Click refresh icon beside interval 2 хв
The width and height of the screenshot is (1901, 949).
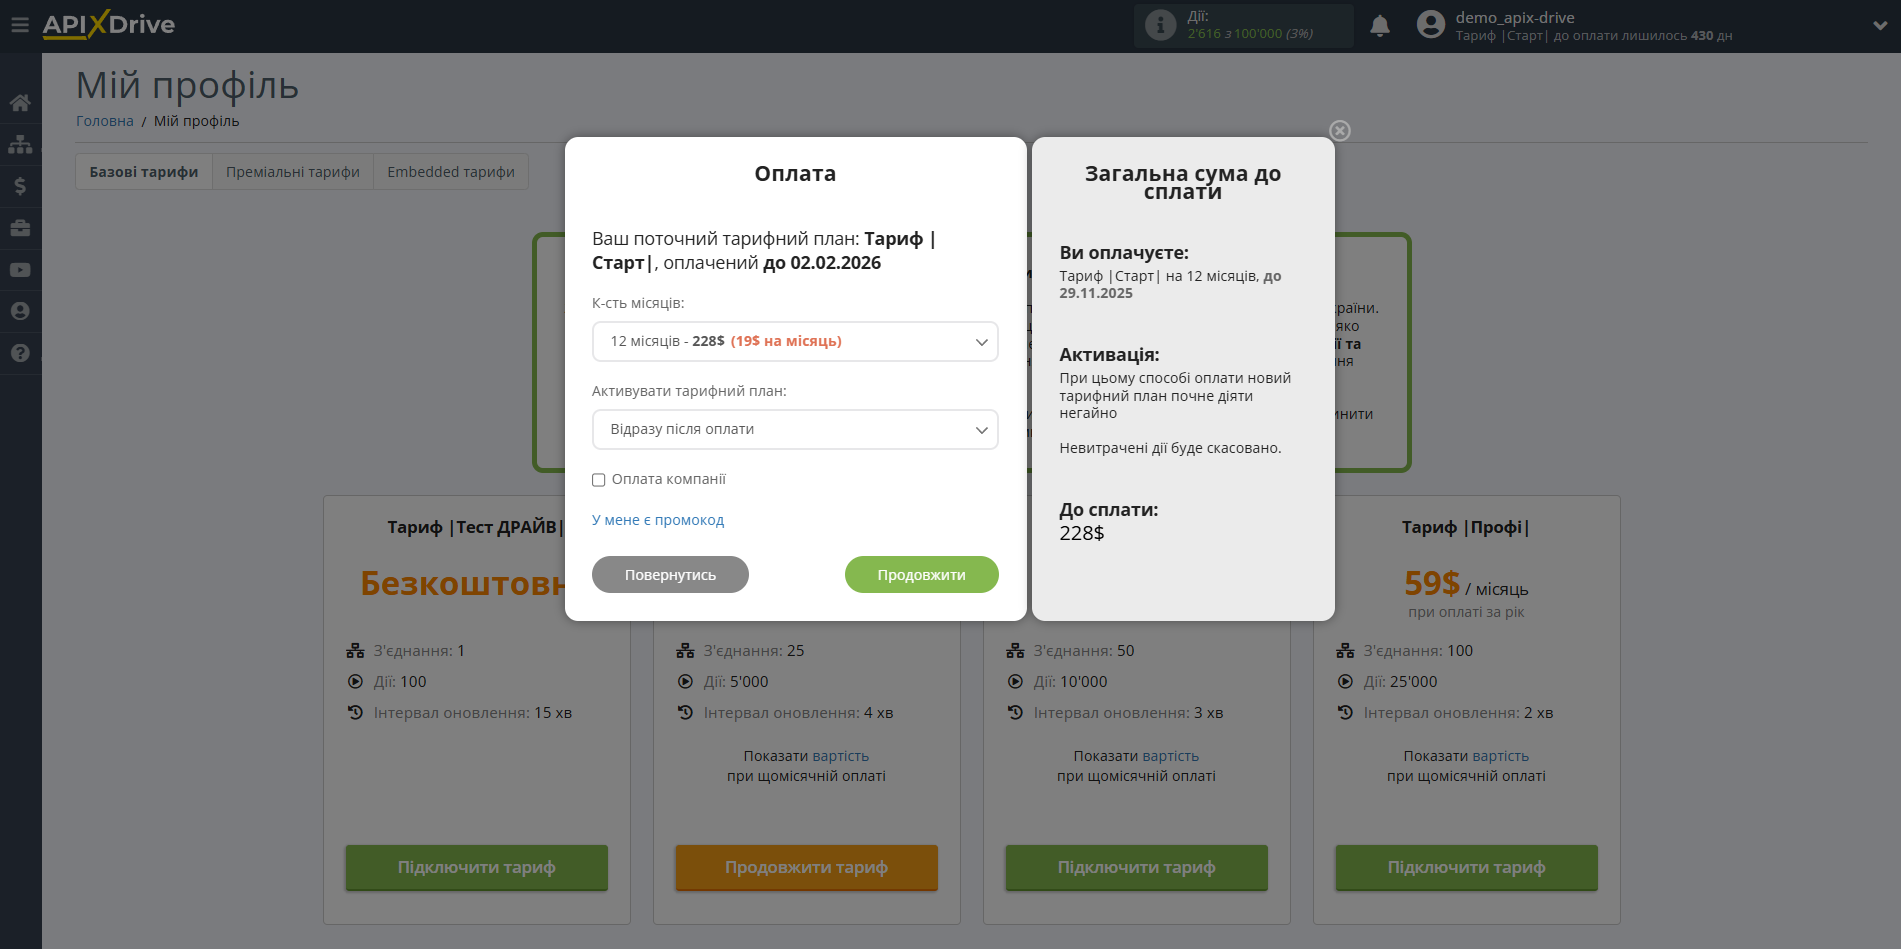[1345, 713]
